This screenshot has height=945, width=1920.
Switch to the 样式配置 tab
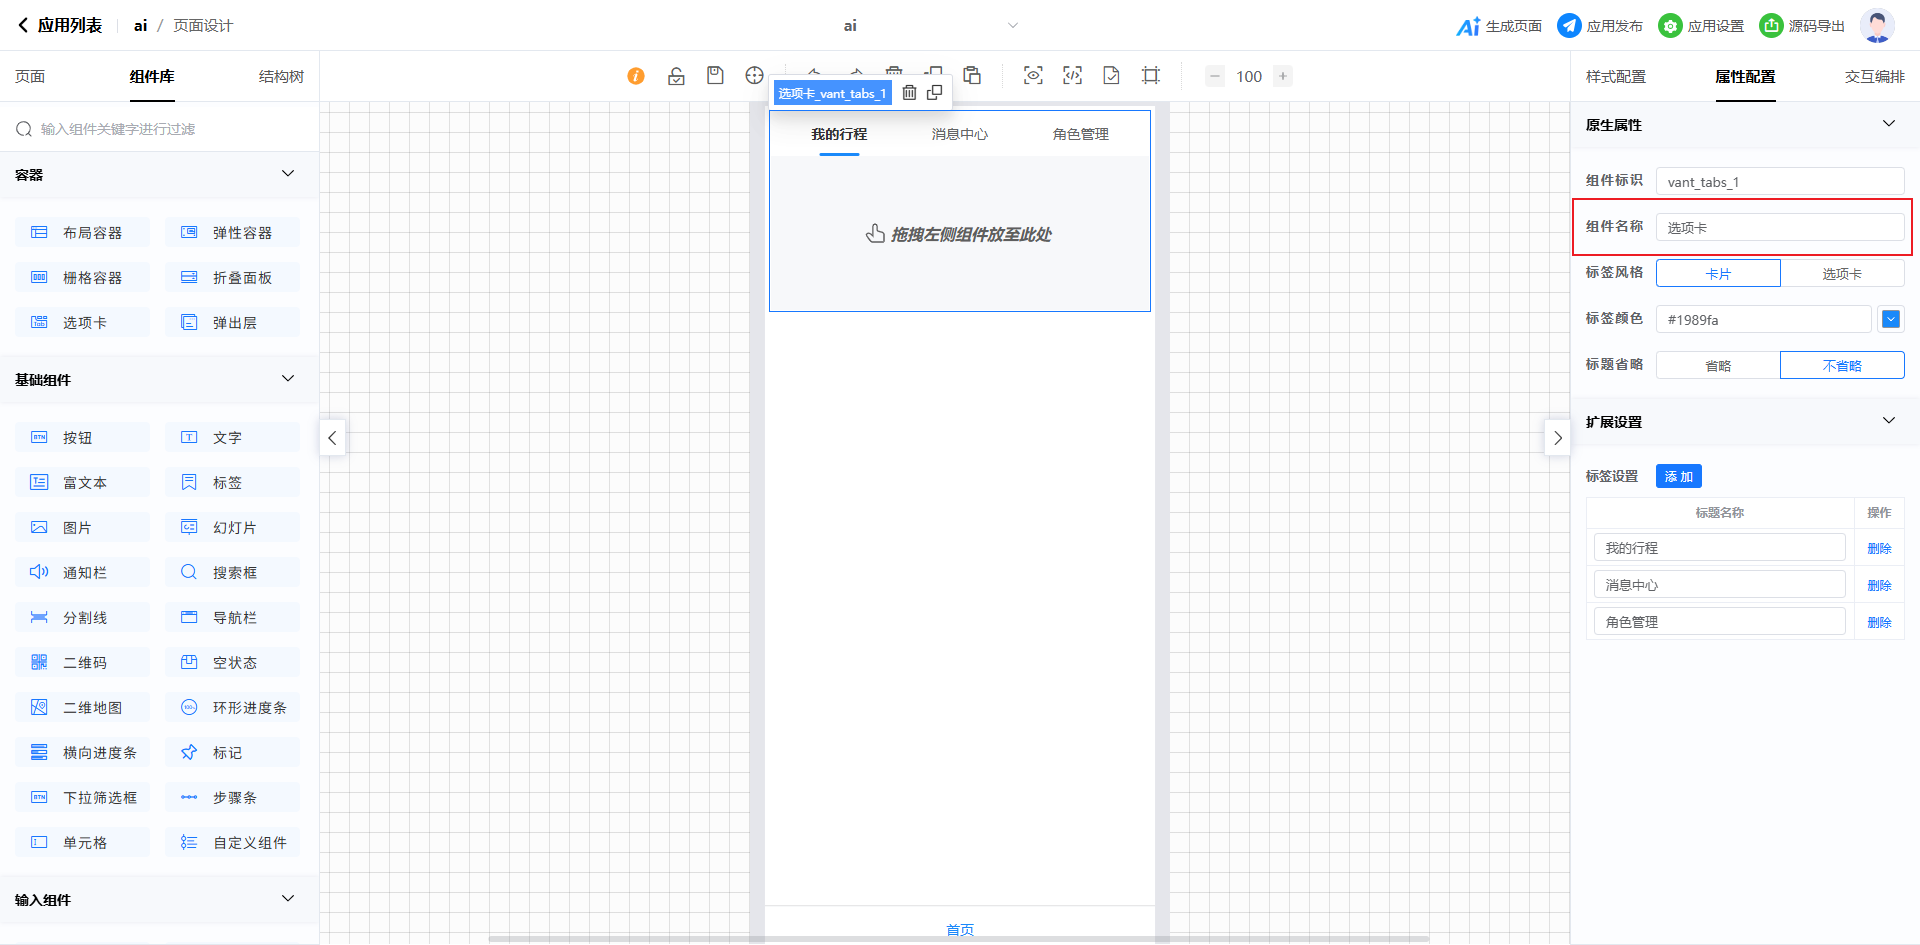coord(1615,77)
